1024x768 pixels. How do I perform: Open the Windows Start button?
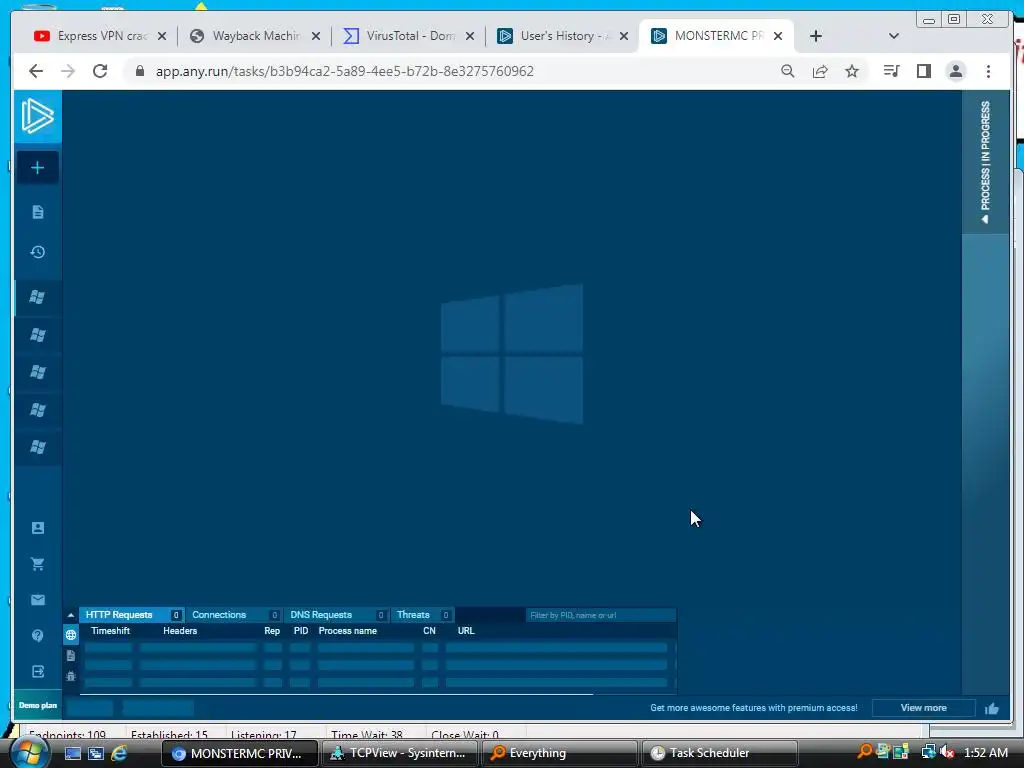(29, 753)
